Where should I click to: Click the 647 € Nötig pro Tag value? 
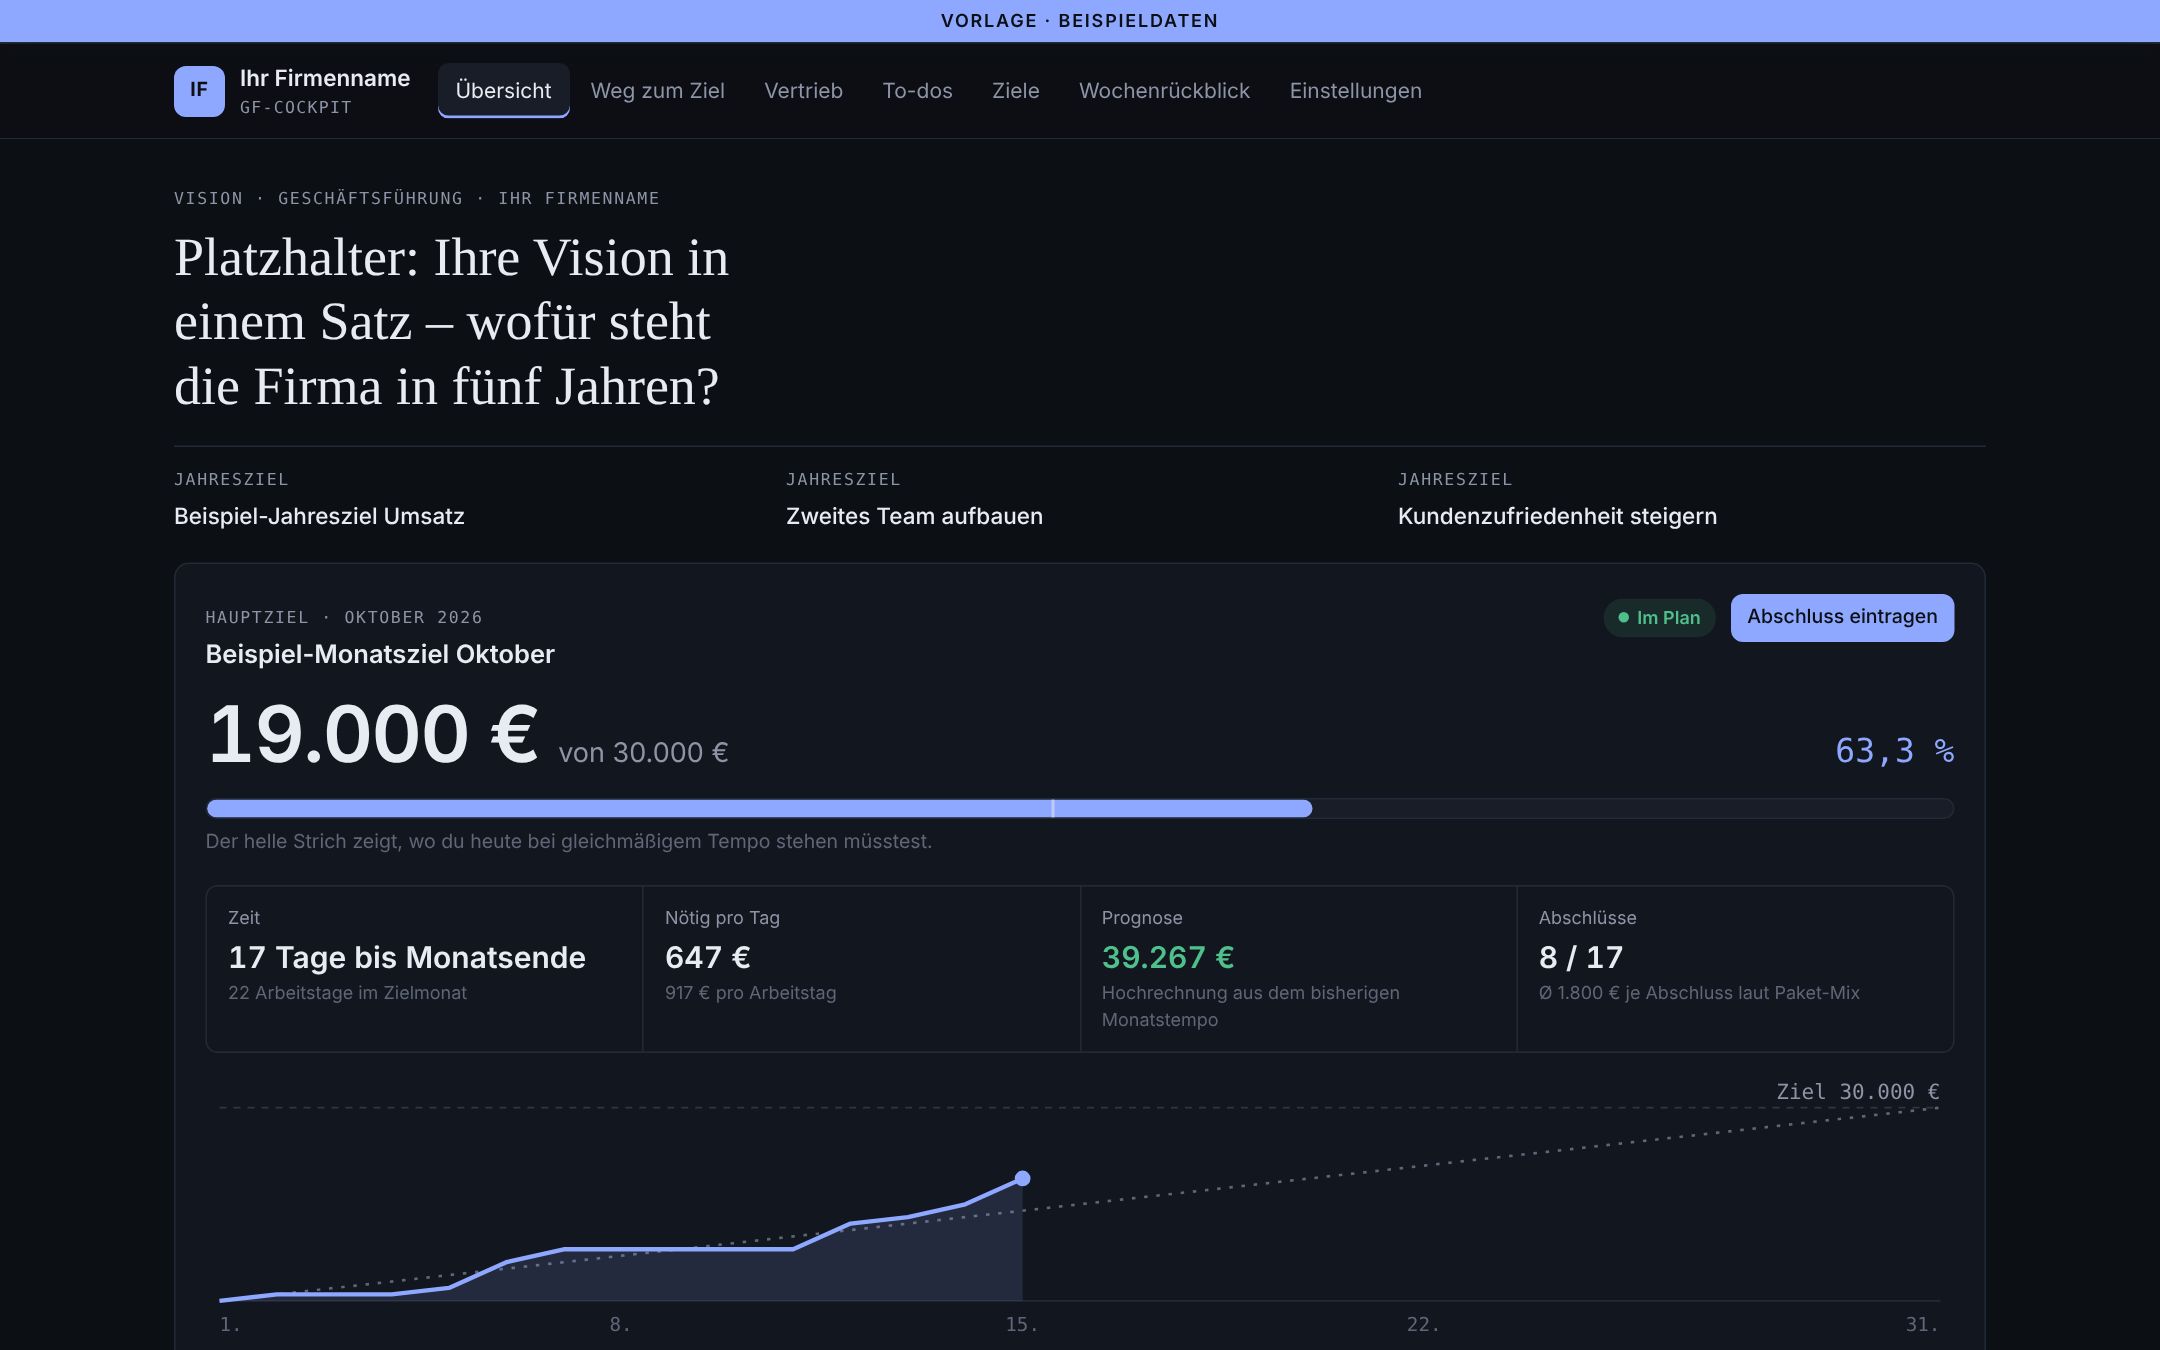click(707, 957)
